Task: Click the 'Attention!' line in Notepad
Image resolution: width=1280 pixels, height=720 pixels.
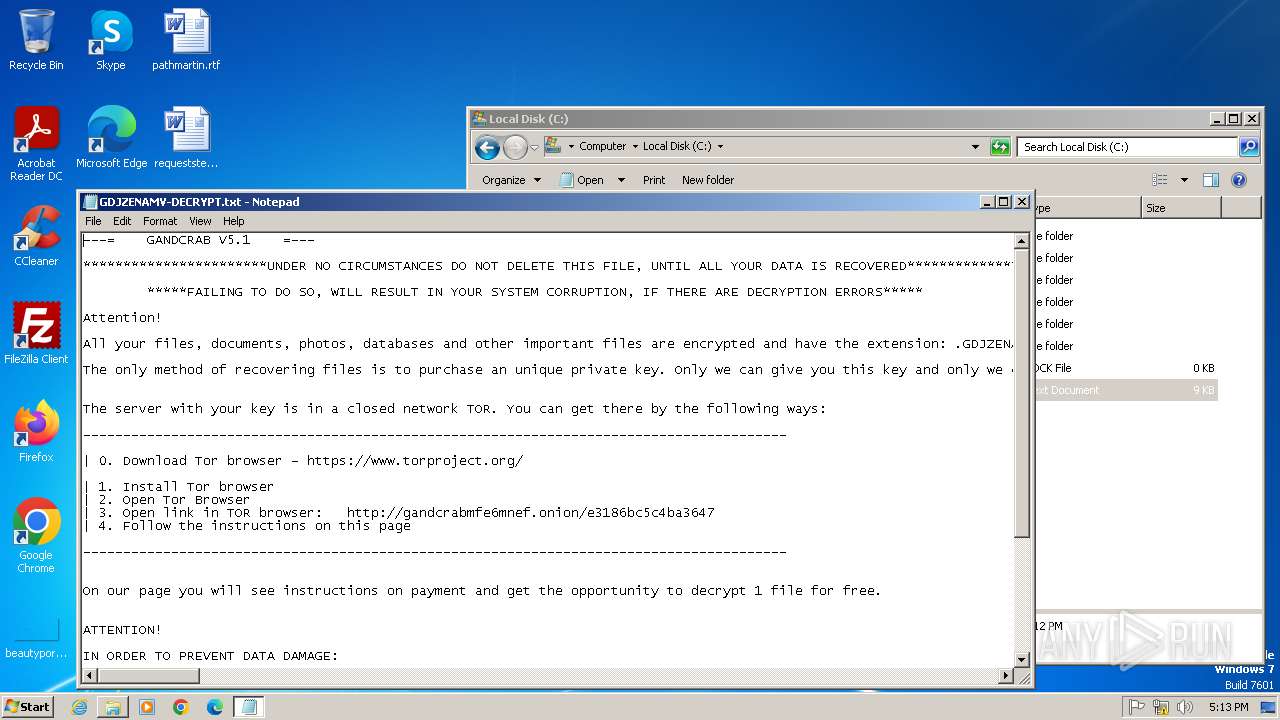Action: pos(122,318)
